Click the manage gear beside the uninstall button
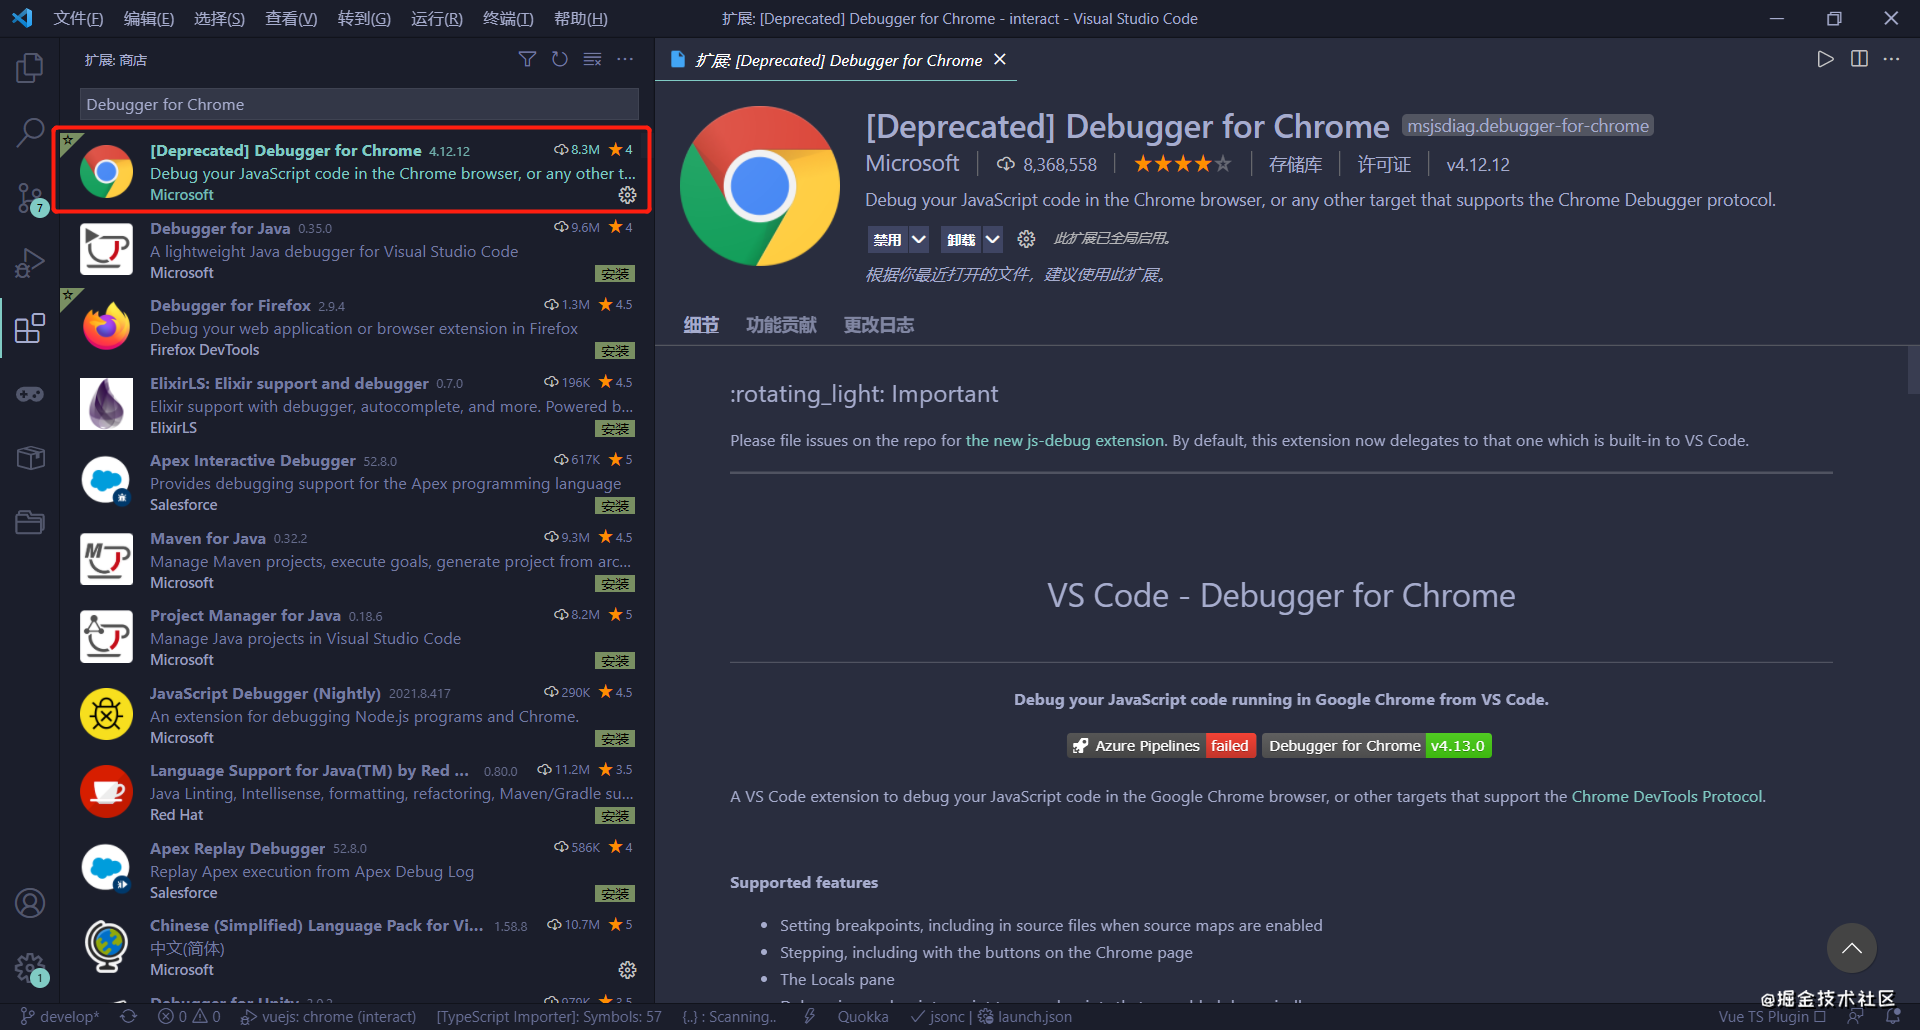This screenshot has width=1920, height=1030. 1026,239
